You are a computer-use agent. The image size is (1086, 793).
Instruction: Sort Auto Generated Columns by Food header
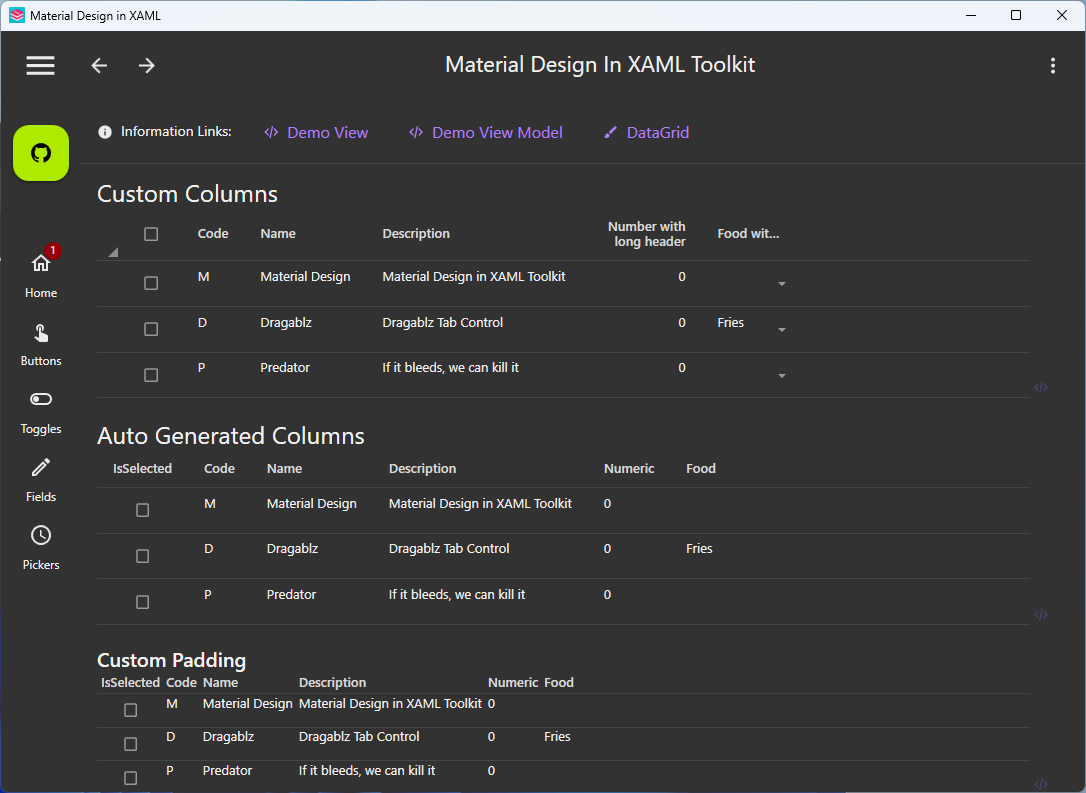click(700, 468)
